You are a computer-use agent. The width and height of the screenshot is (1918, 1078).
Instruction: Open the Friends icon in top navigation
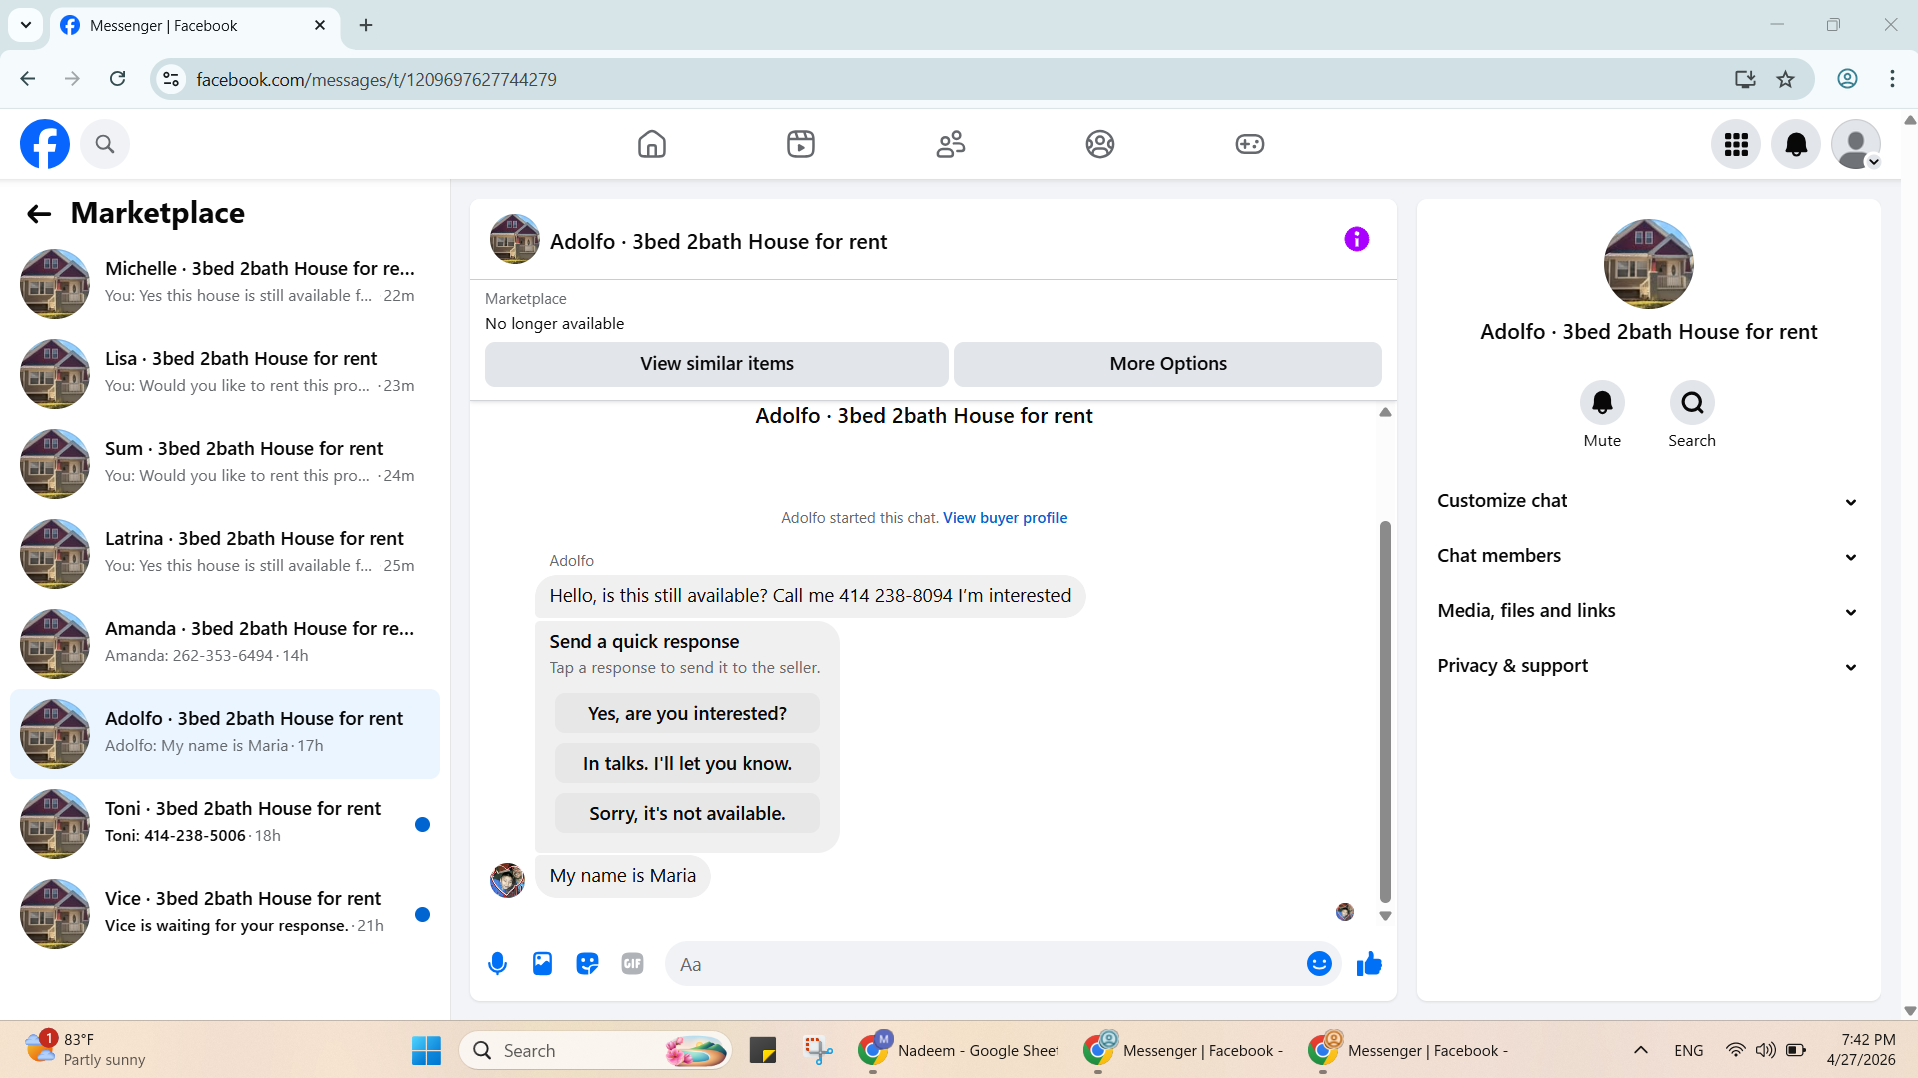pyautogui.click(x=951, y=144)
